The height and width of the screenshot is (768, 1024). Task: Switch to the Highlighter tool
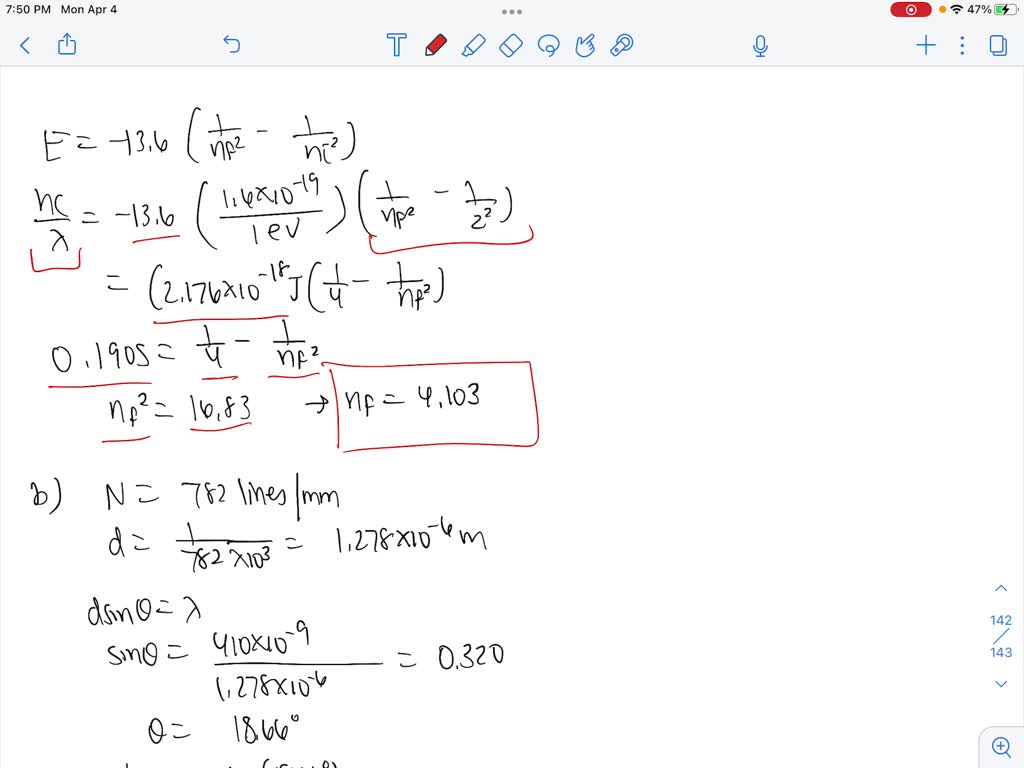point(474,45)
